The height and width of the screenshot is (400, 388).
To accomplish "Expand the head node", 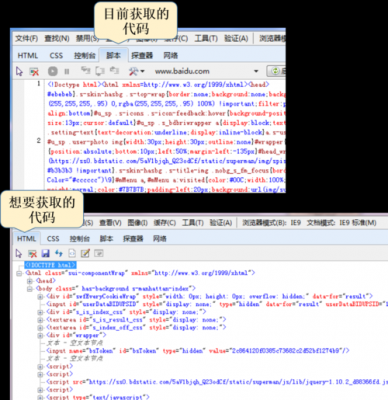I will [30, 281].
